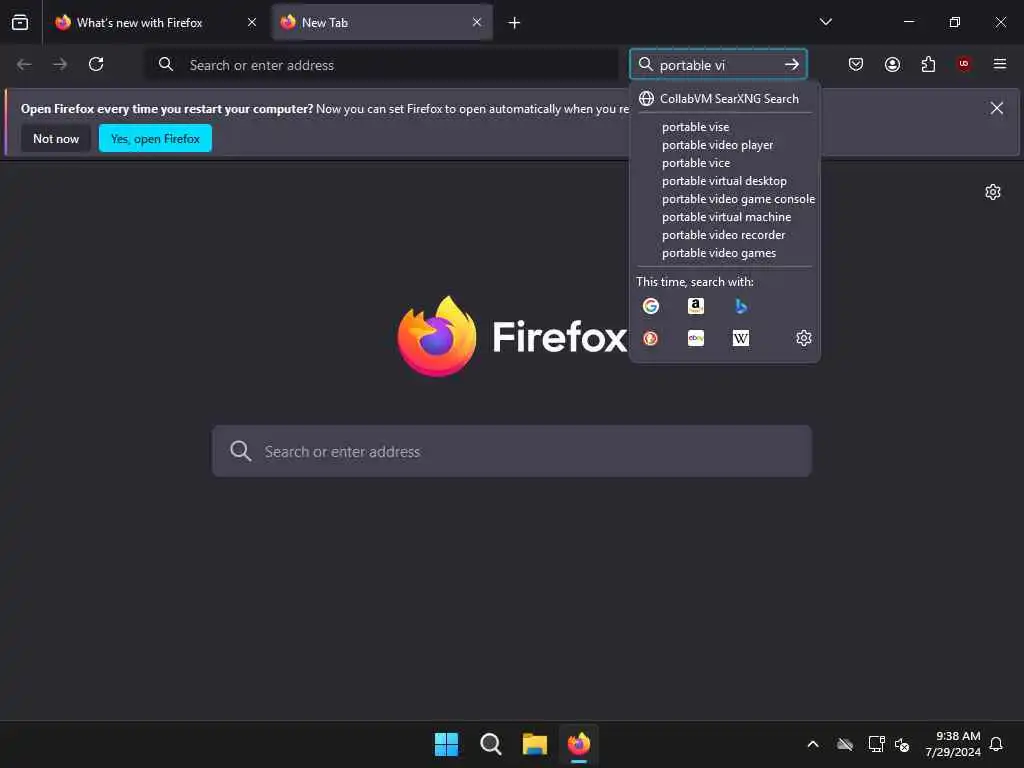This screenshot has height=768, width=1024.
Task: Open Save to Pocket icon
Action: tap(856, 64)
